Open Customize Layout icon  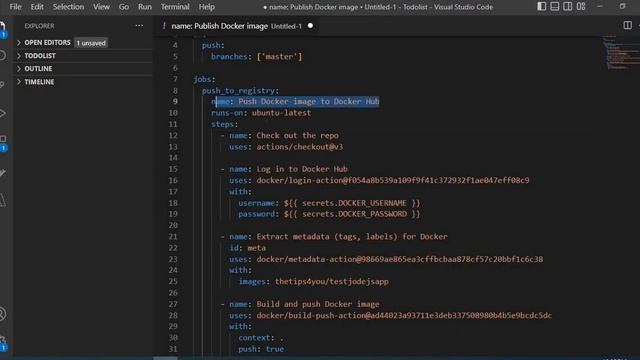(581, 7)
